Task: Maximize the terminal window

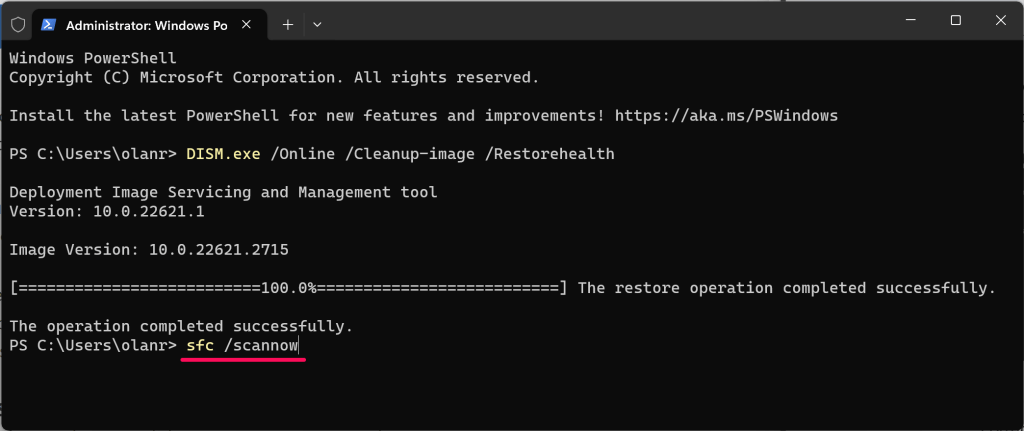Action: point(956,21)
